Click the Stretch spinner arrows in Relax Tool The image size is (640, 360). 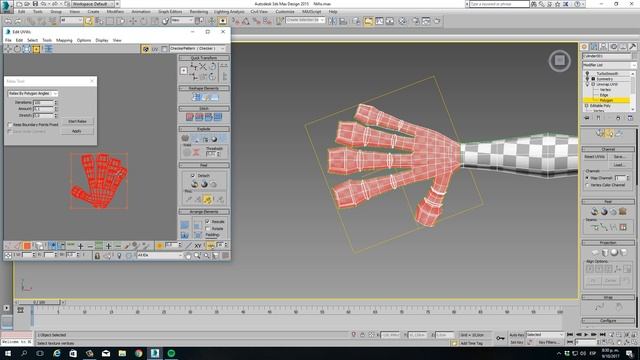coord(56,116)
